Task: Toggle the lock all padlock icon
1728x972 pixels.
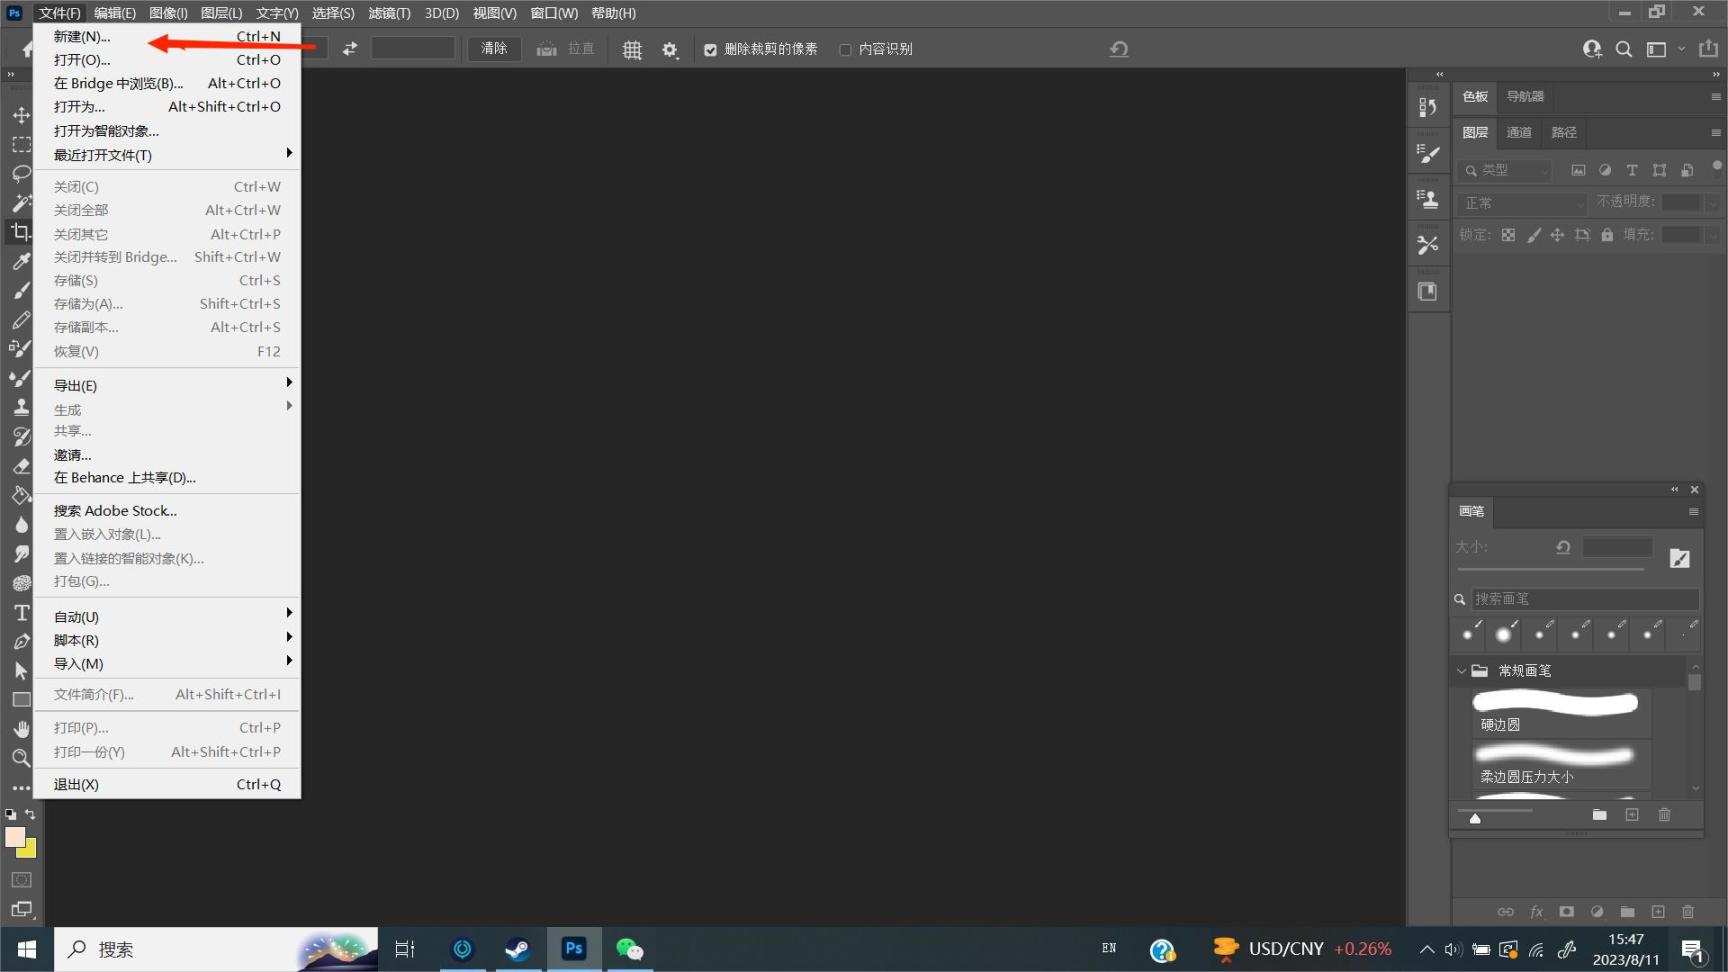Action: click(1607, 235)
